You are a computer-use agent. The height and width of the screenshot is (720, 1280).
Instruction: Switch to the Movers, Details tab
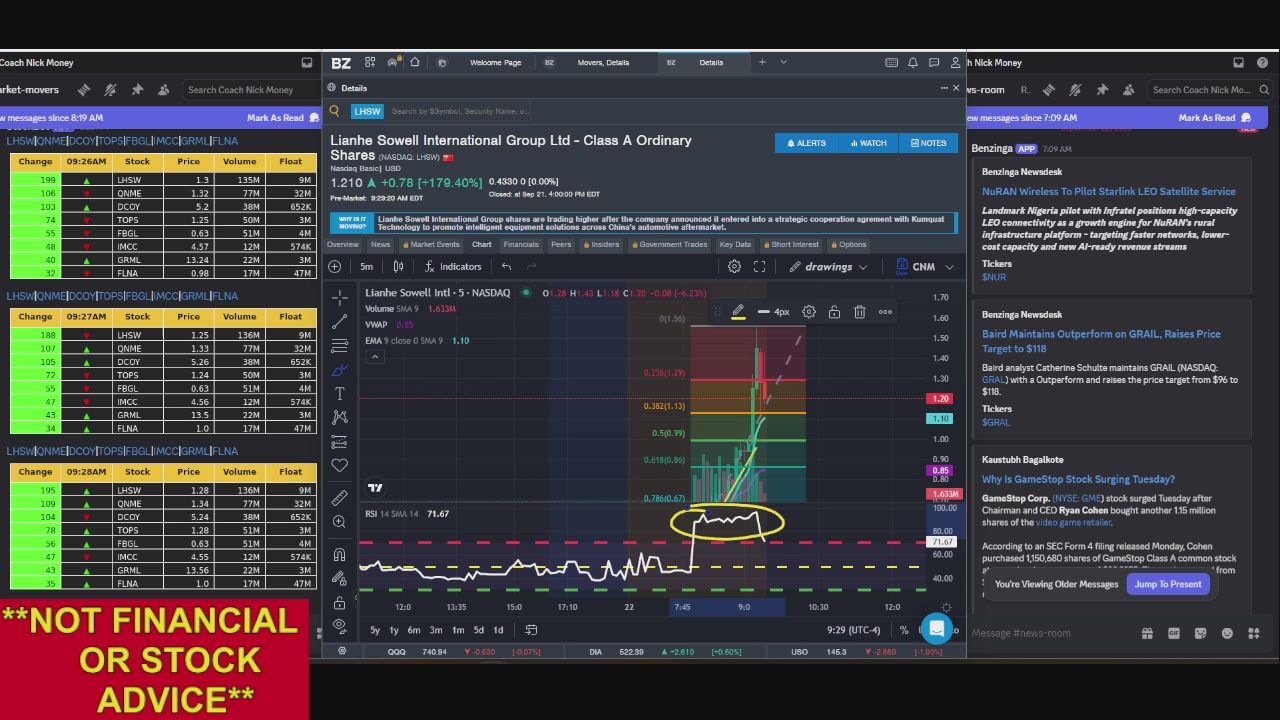coord(603,63)
